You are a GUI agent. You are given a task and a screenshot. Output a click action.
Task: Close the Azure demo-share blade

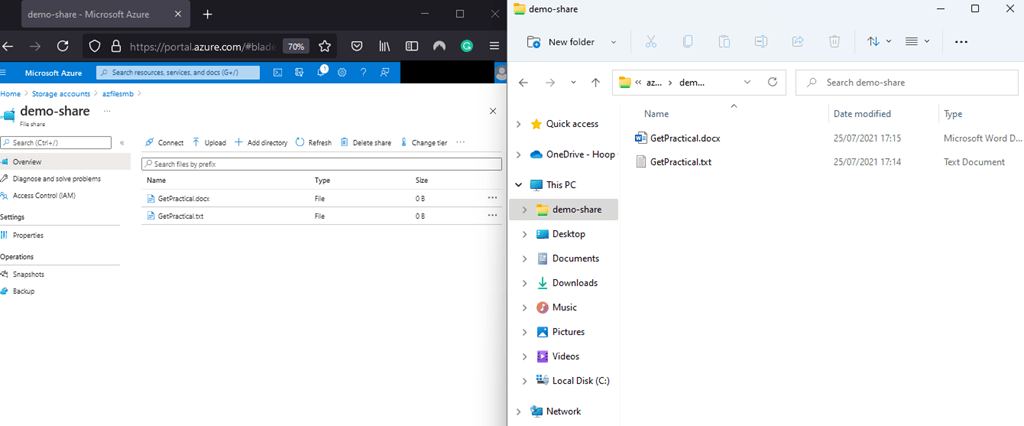(493, 112)
